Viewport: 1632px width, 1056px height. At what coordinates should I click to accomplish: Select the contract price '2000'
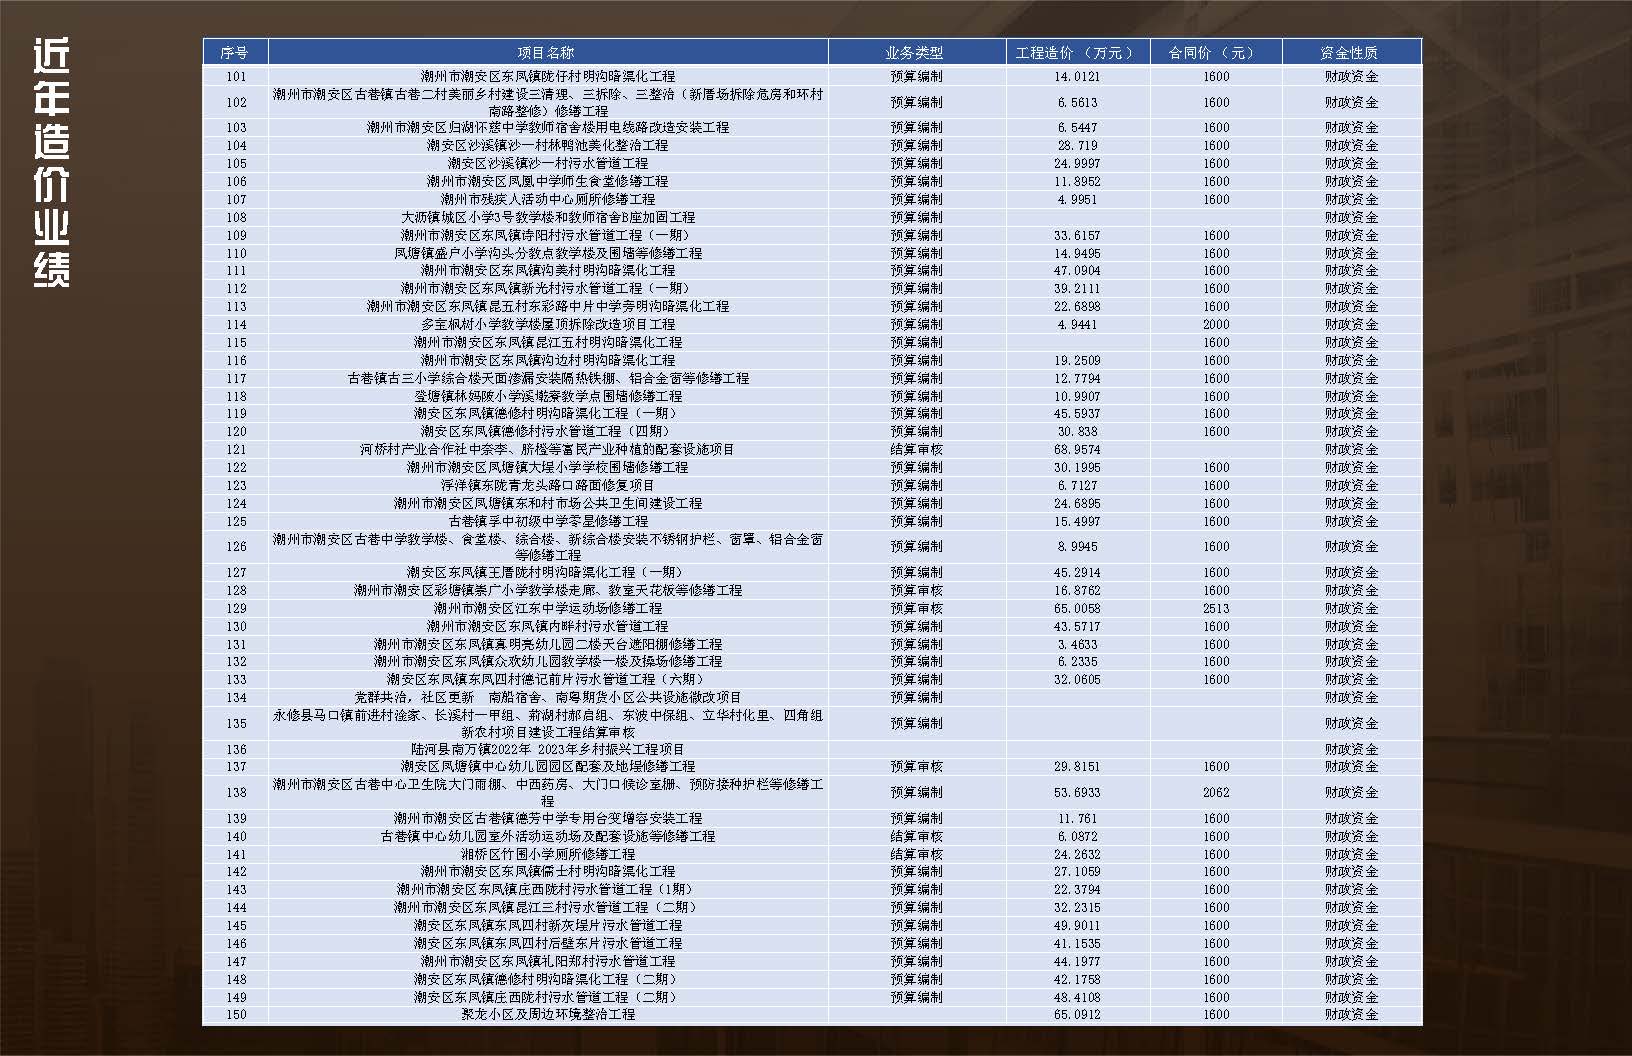(1216, 324)
